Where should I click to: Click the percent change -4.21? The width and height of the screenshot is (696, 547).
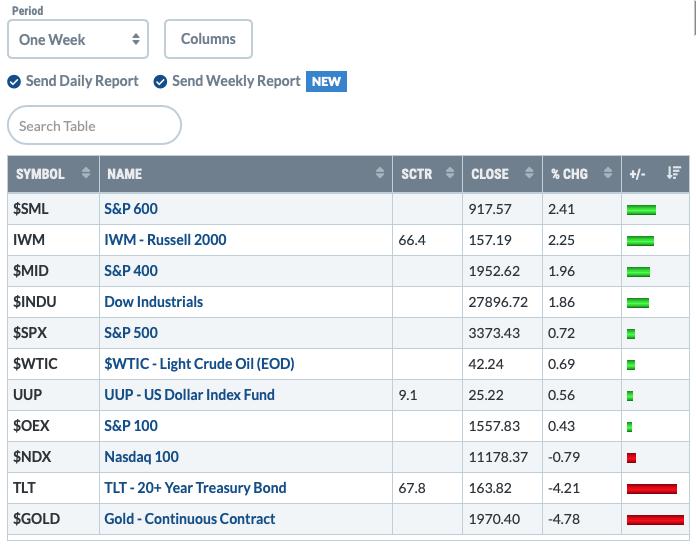(564, 488)
